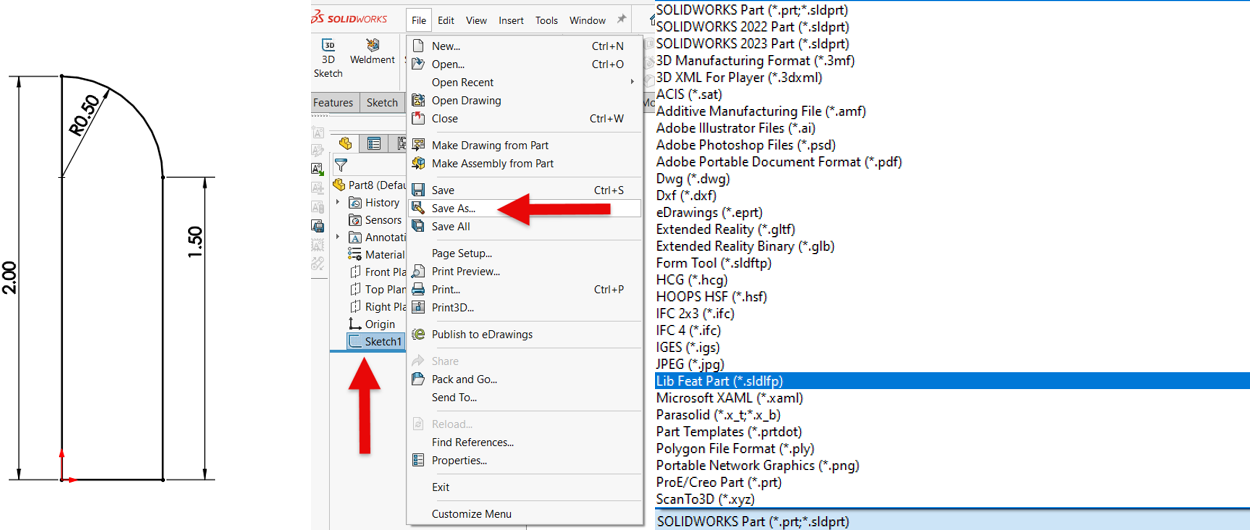Click the Publish to eDrawings icon
Viewport: 1252px width, 530px height.
click(418, 334)
